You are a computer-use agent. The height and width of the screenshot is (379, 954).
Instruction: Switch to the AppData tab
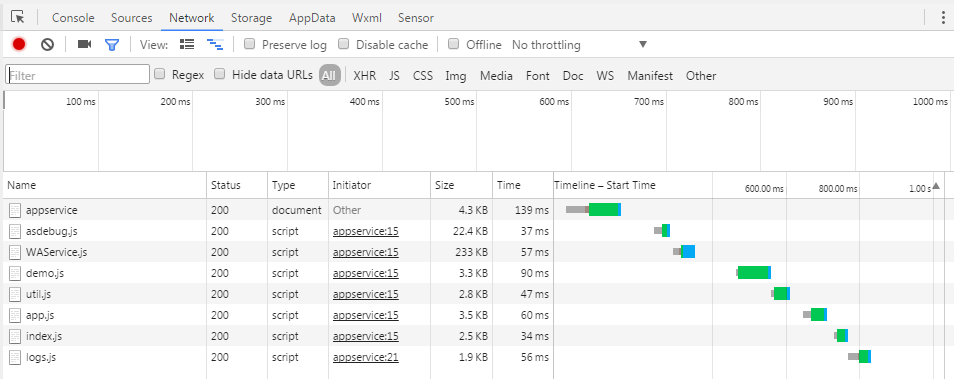312,18
